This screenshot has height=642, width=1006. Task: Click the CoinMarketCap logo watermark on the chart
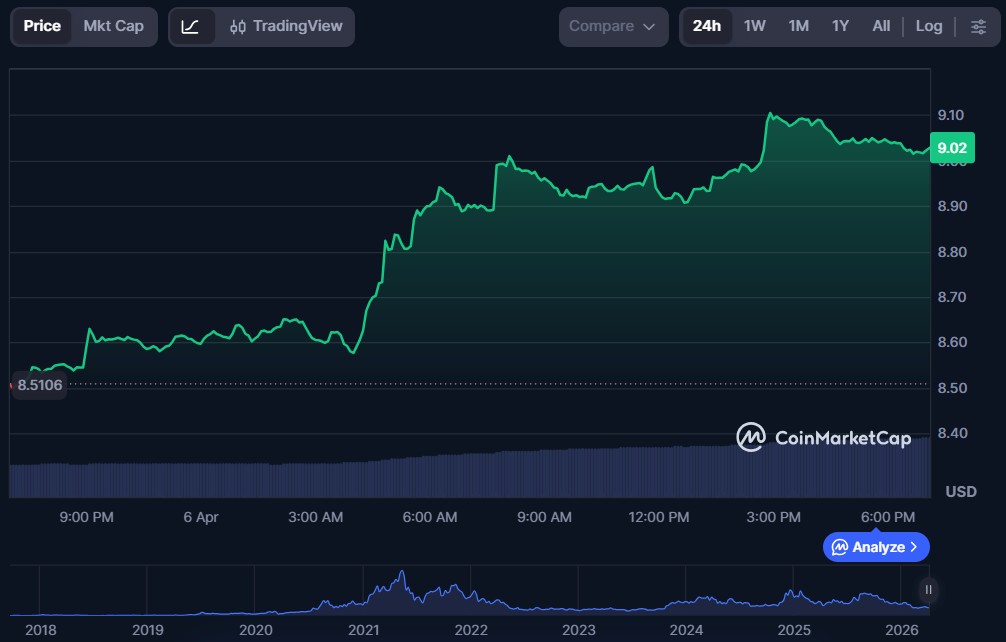click(x=825, y=438)
